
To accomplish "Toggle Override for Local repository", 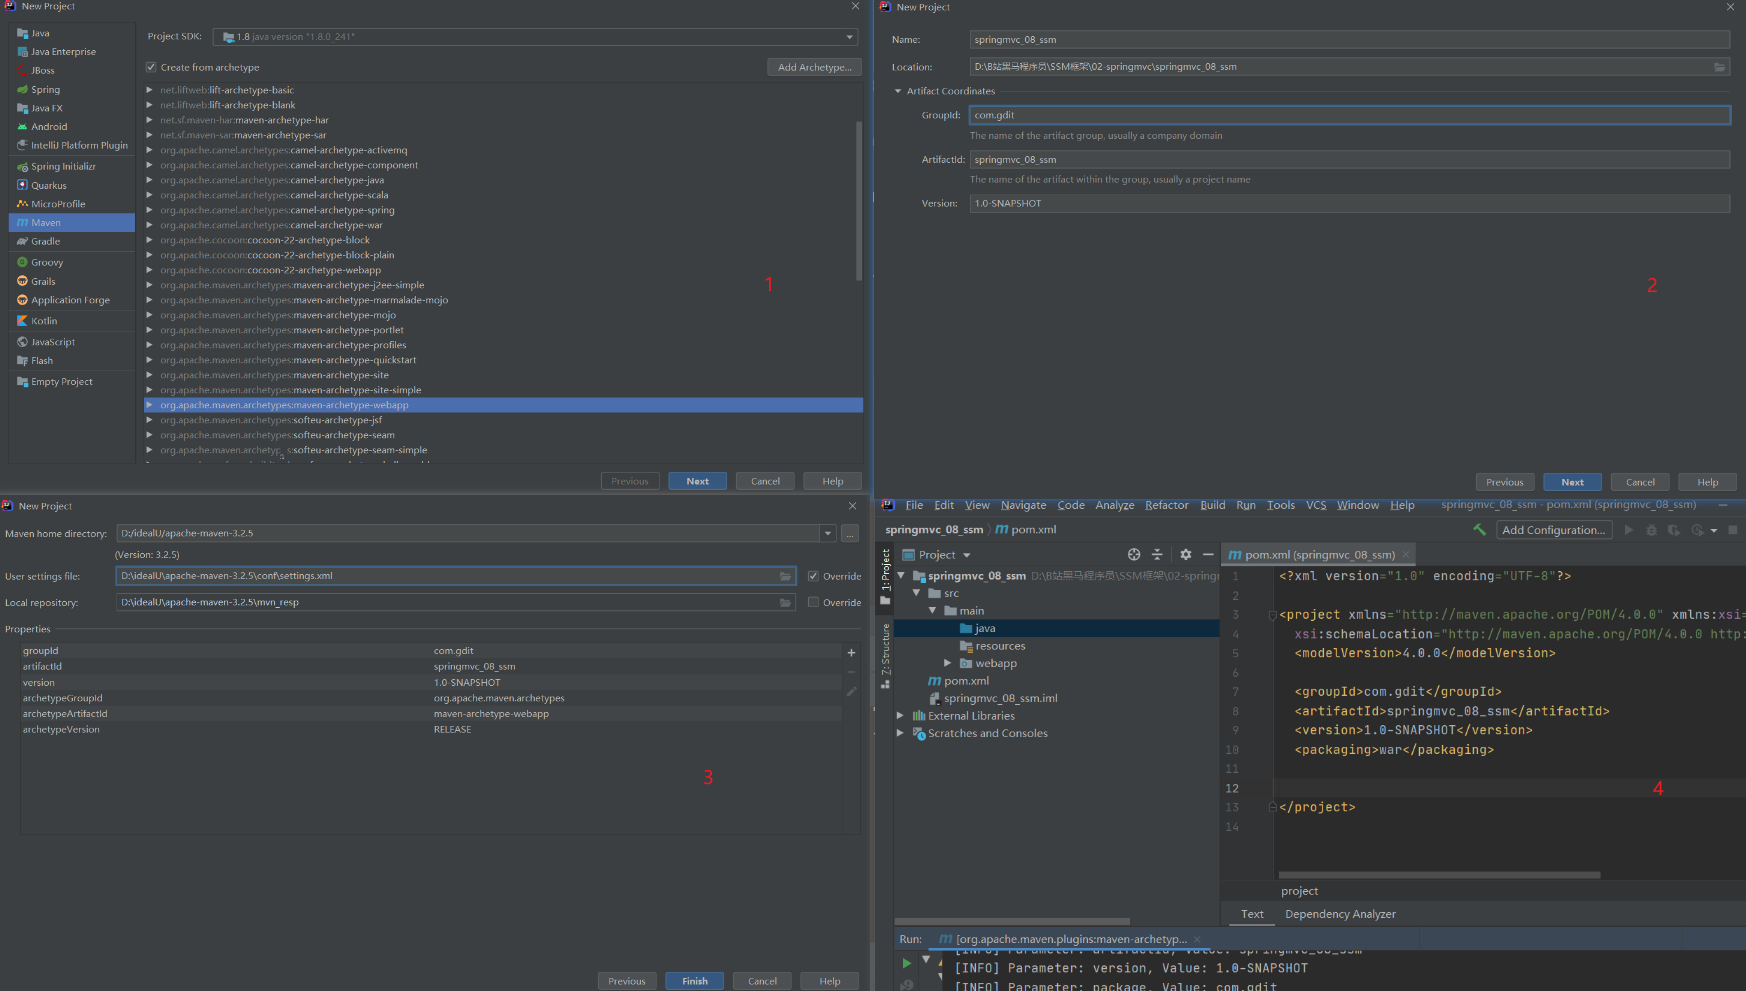I will 813,602.
